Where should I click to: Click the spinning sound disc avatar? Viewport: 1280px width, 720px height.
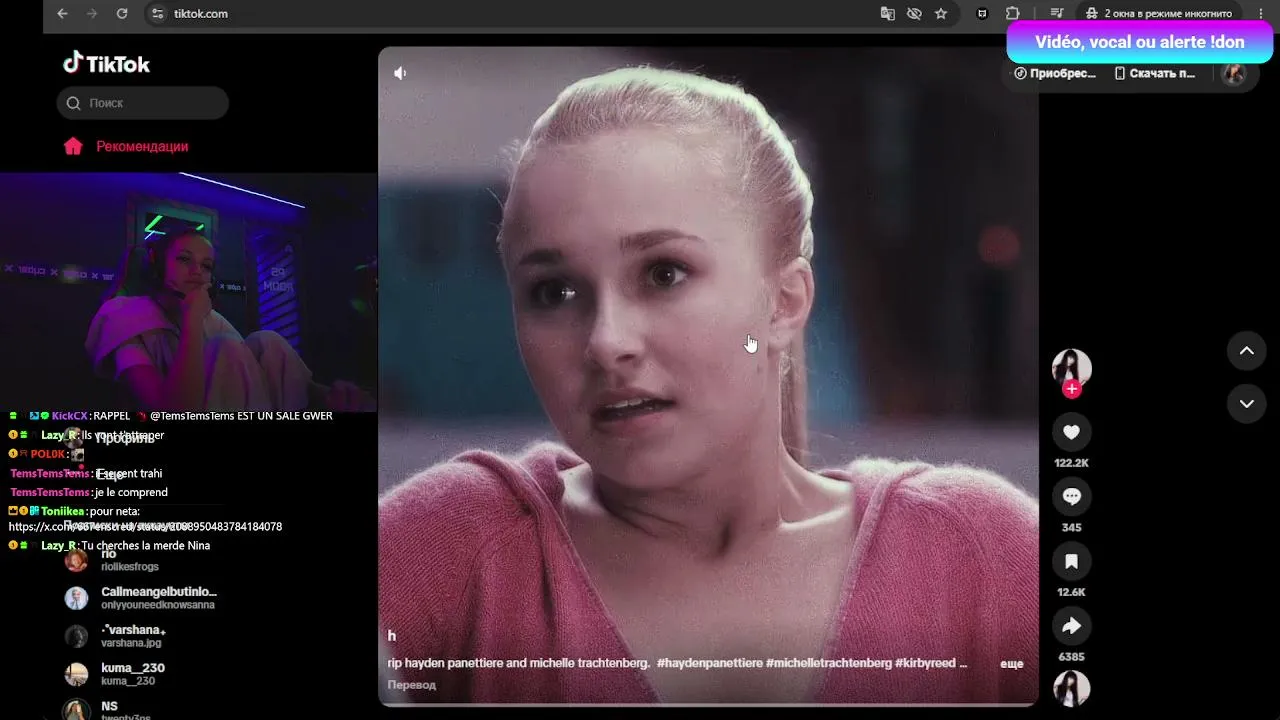coord(1071,688)
